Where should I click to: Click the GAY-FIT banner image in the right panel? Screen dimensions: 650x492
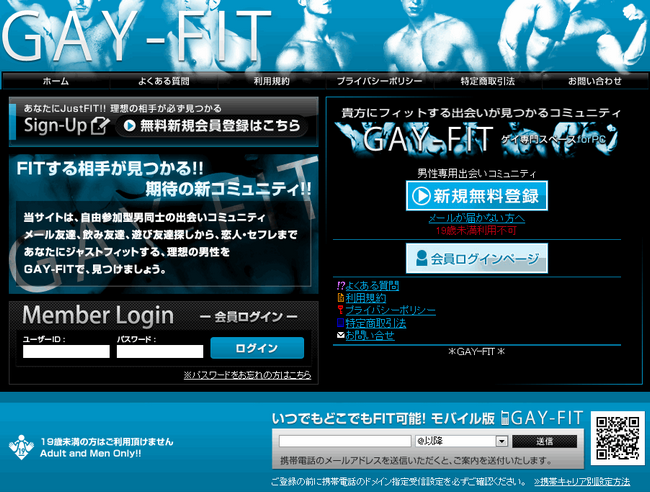click(x=477, y=139)
